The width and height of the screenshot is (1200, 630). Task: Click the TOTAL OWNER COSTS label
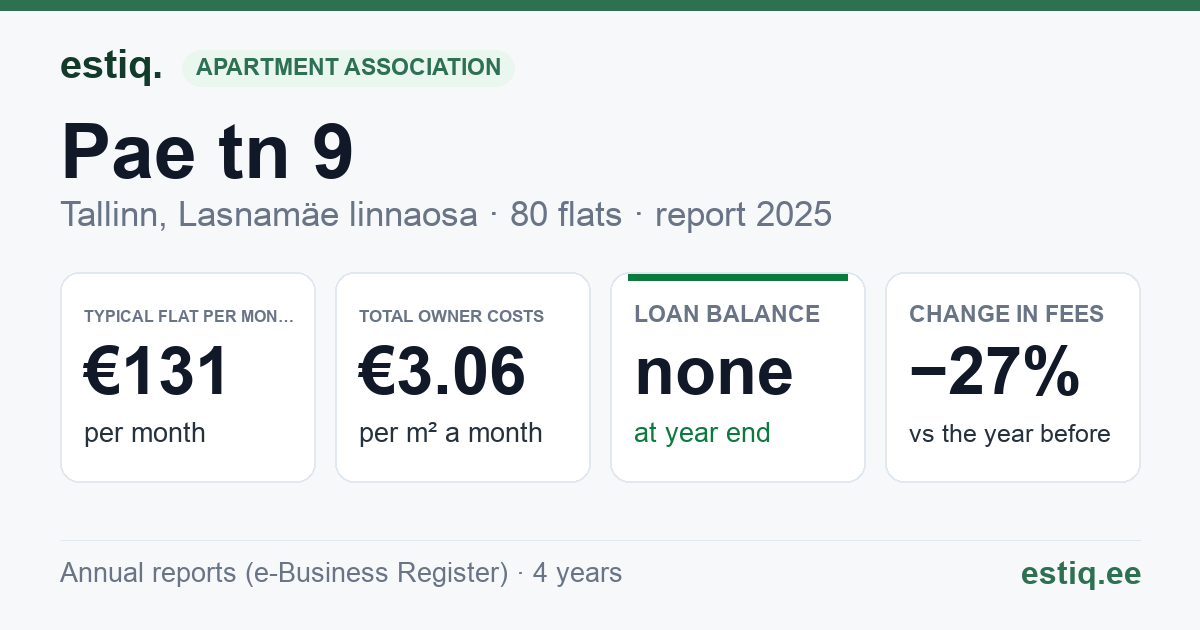[x=451, y=316]
